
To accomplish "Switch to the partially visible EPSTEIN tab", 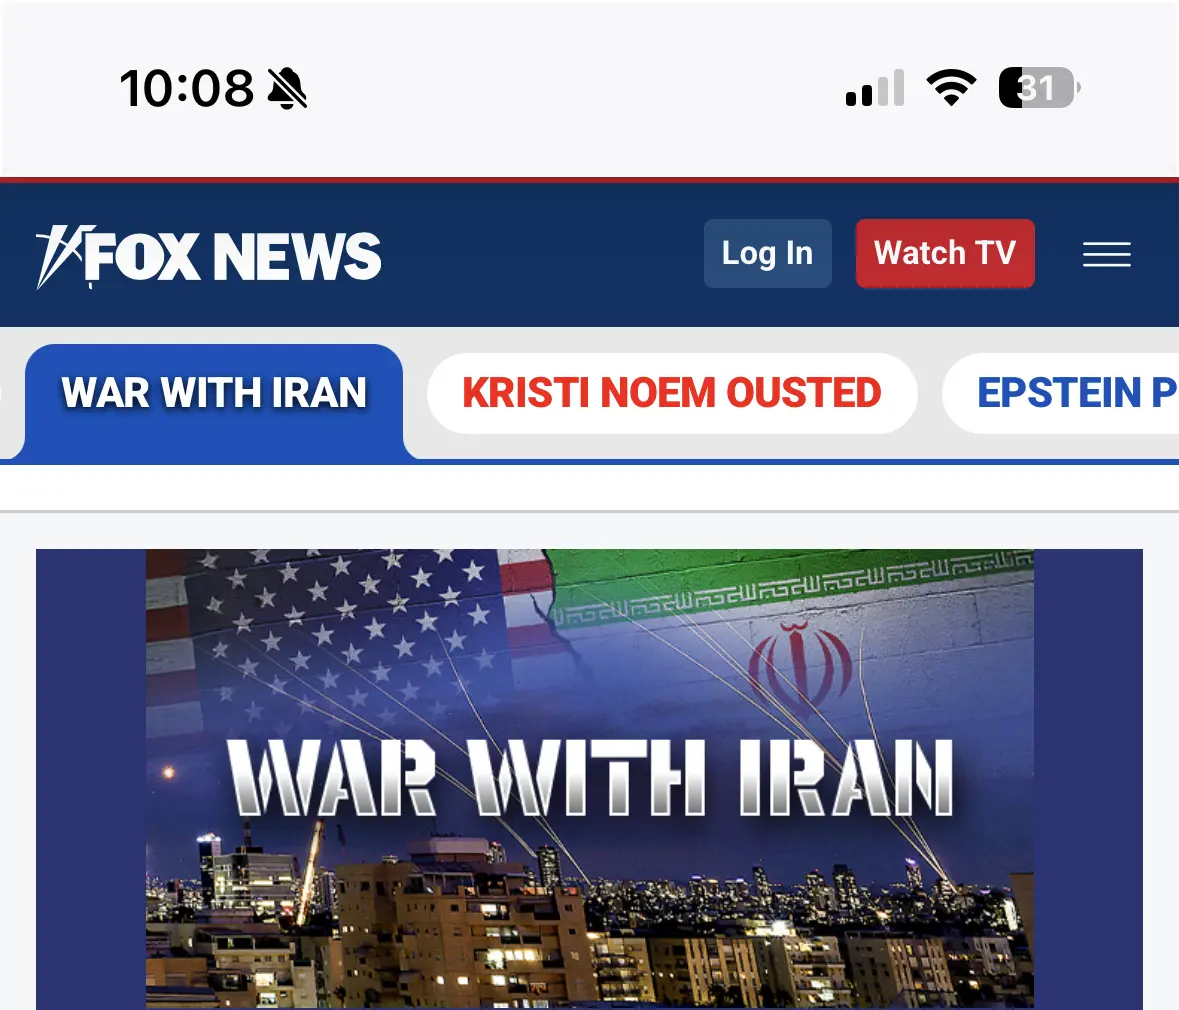I will tap(1061, 393).
